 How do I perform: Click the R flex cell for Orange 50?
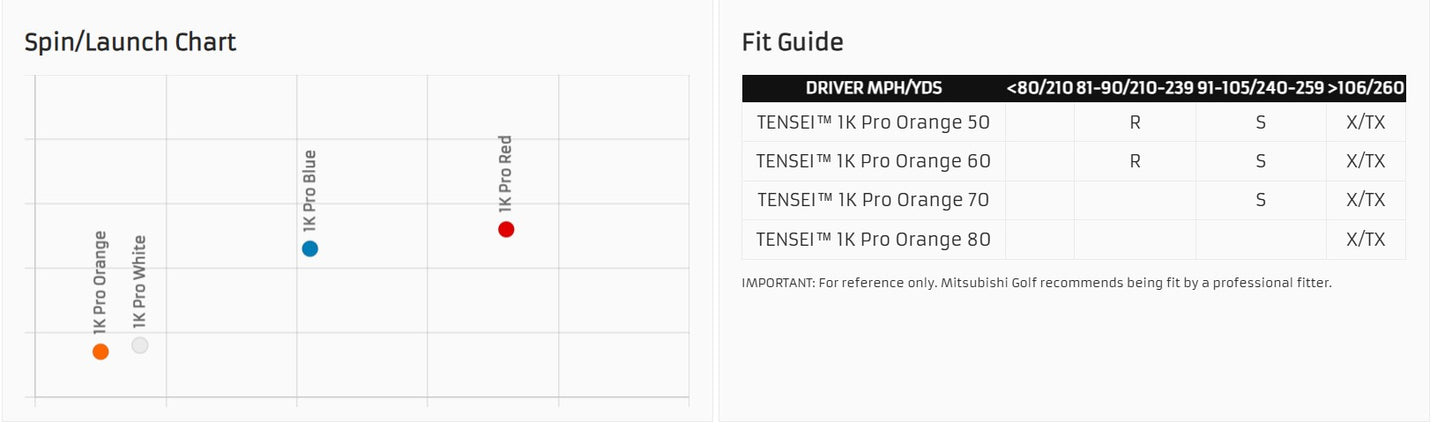click(1135, 122)
